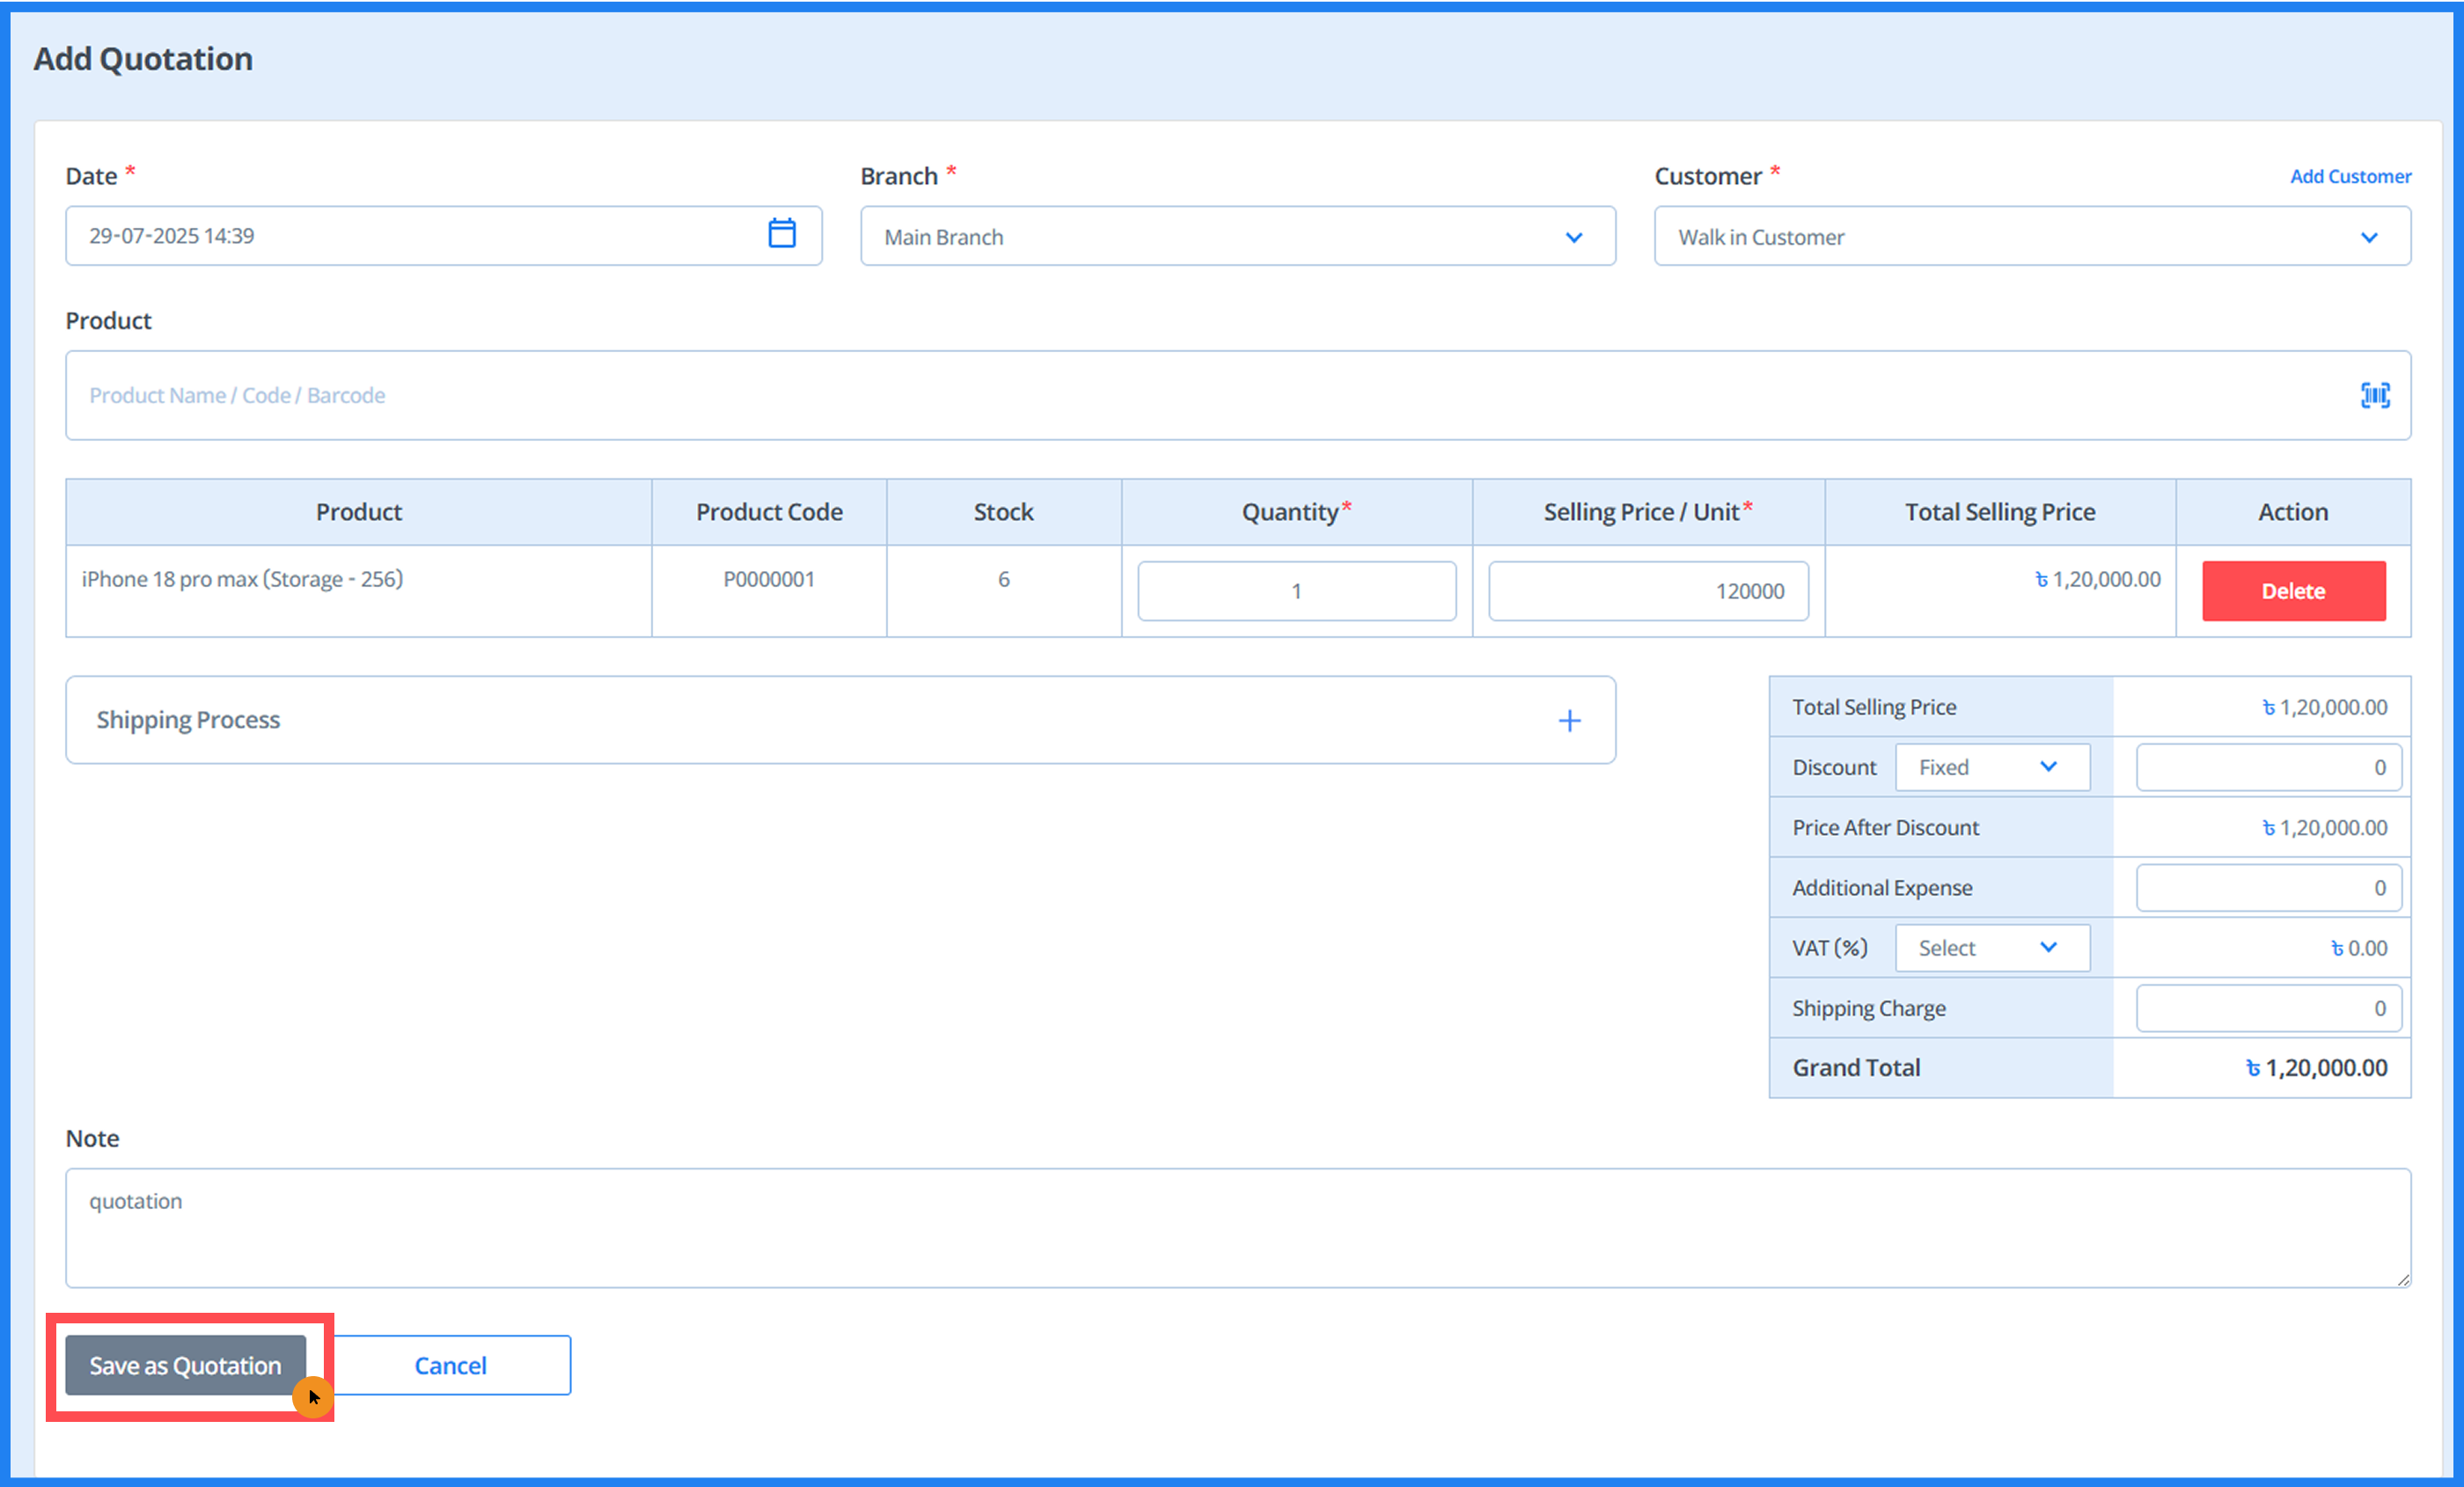The image size is (2464, 1487).
Task: Click the Add Customer link
Action: (x=2350, y=176)
